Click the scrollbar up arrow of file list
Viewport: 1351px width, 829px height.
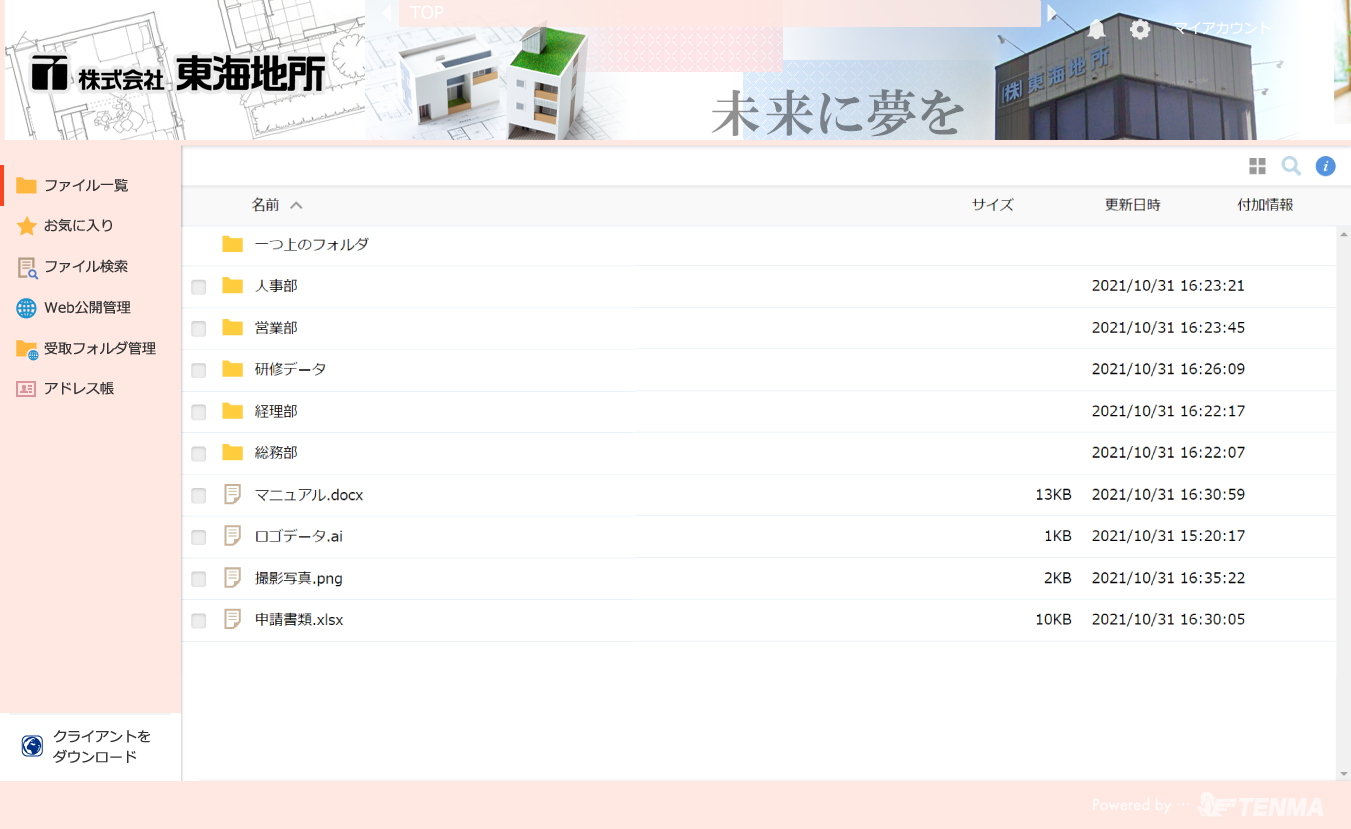click(1343, 233)
